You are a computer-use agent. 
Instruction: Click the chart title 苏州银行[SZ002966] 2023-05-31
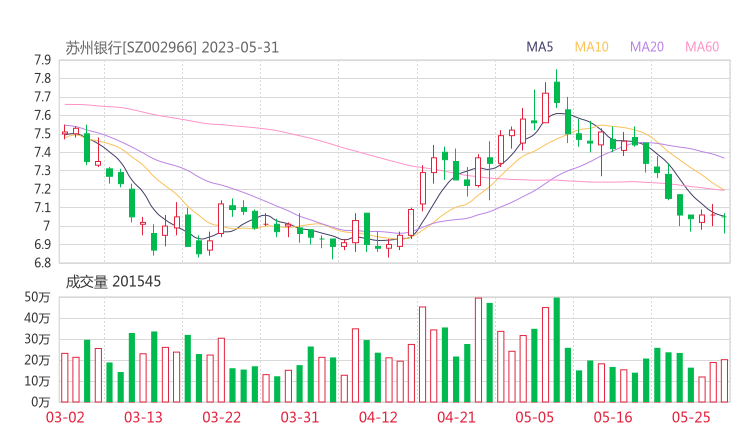tap(172, 47)
